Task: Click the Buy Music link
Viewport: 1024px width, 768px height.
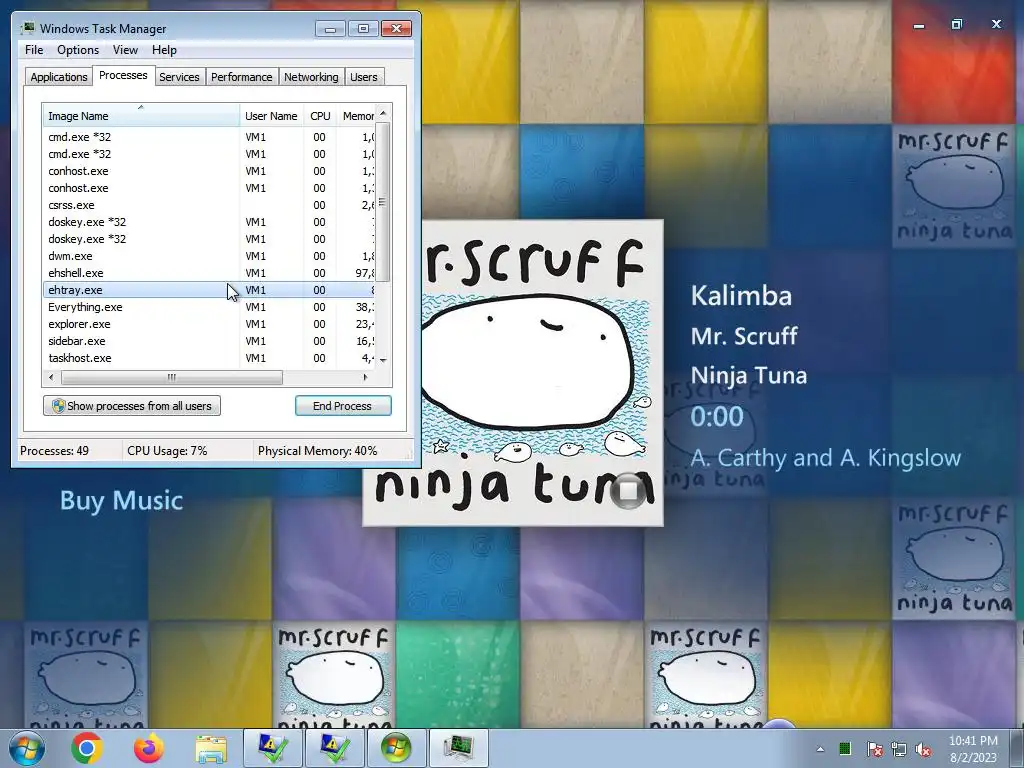Action: coord(121,500)
